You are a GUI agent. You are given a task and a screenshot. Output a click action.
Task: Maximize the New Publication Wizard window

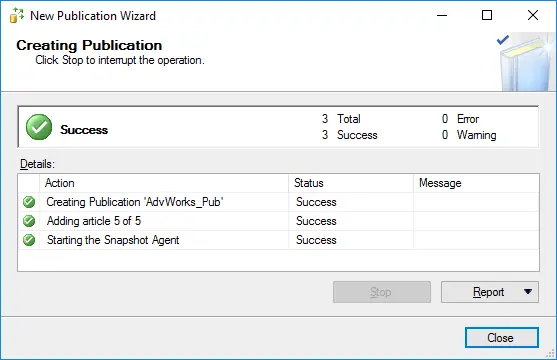point(487,15)
